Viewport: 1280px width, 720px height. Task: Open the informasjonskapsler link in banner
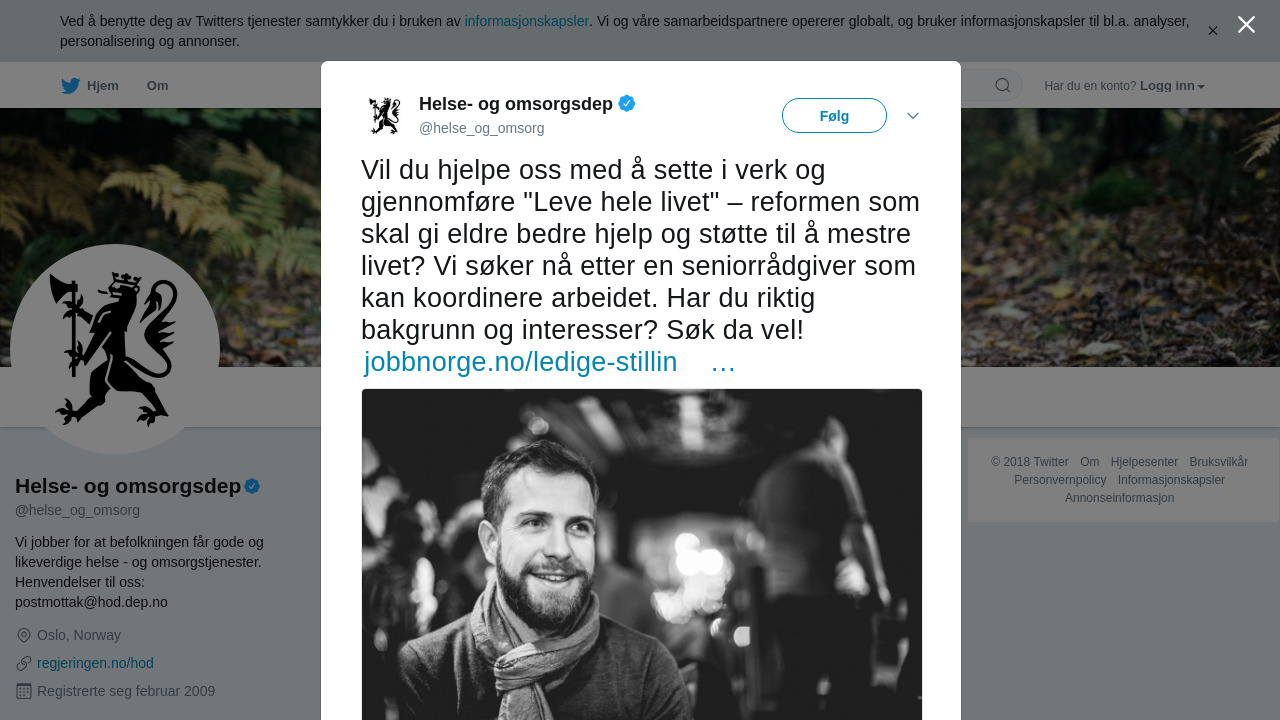526,21
